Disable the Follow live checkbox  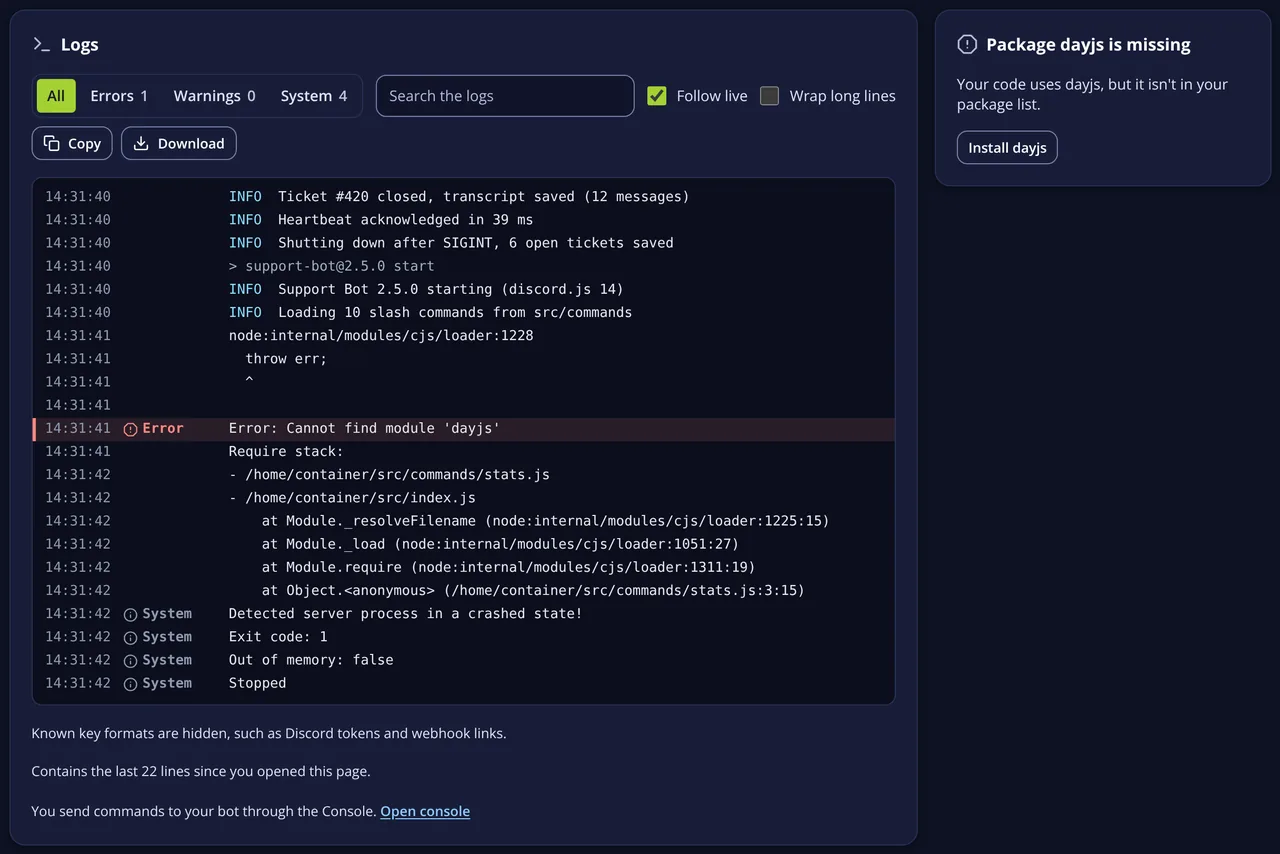pyautogui.click(x=657, y=96)
